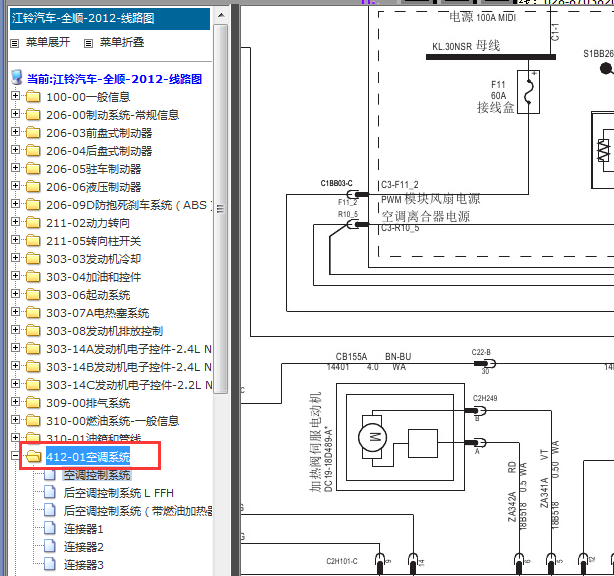Click the page icon of 连接器1

(x=50, y=528)
